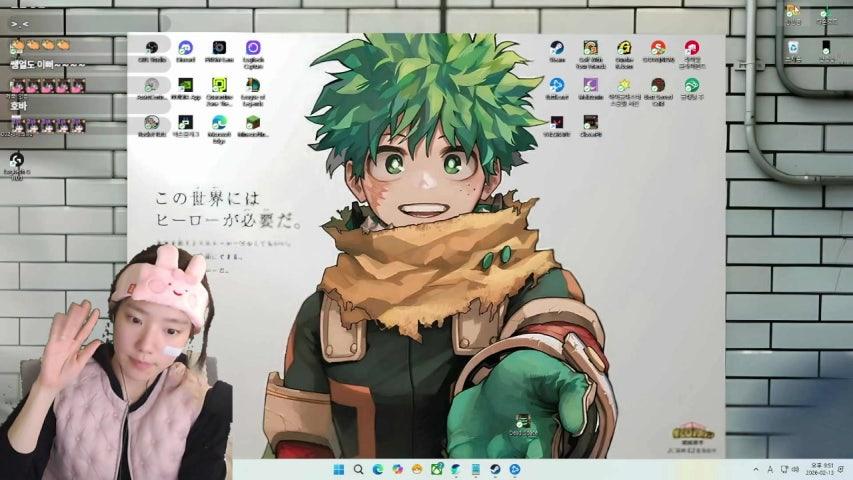Launch Edge from the taskbar
853x480 pixels.
point(378,469)
